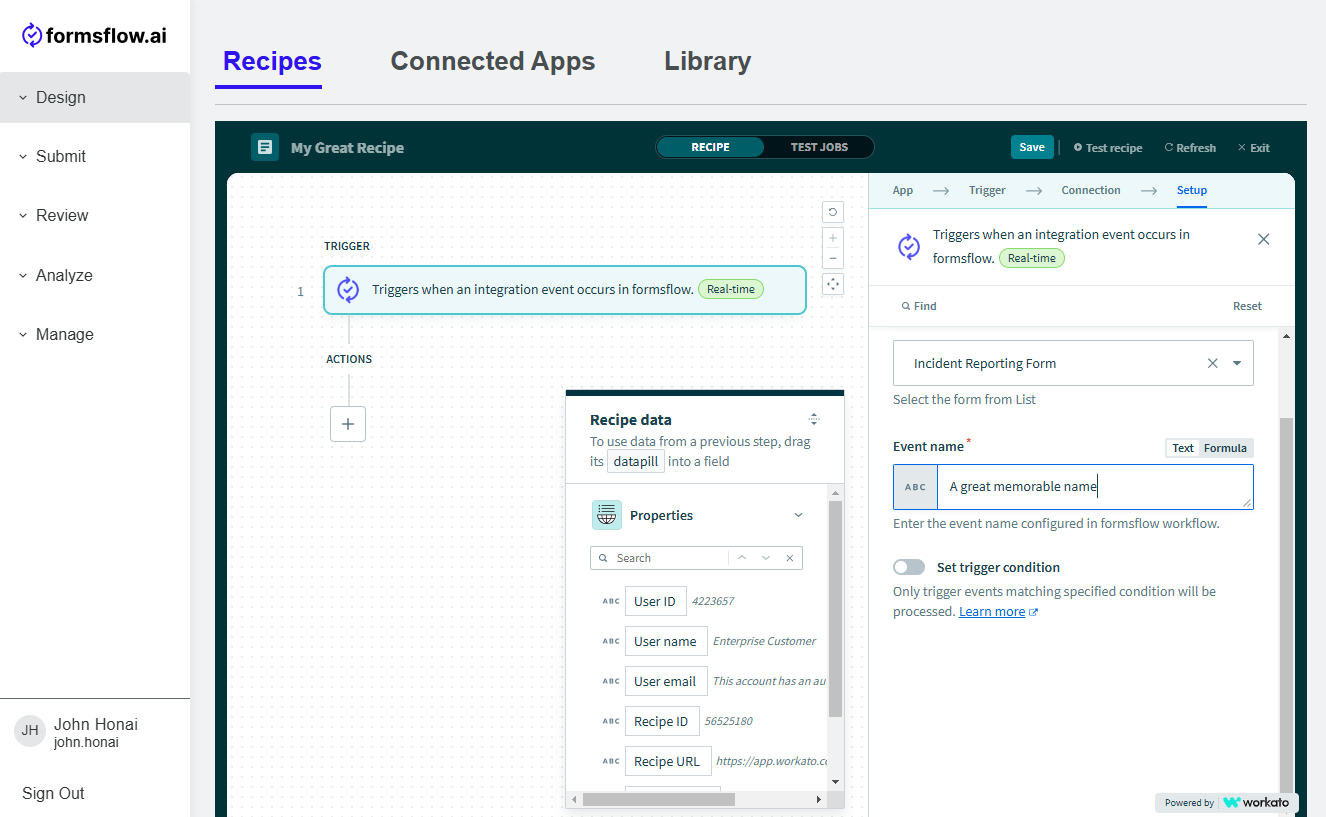
Task: Click the Powered by Workato badge
Action: point(1228,802)
